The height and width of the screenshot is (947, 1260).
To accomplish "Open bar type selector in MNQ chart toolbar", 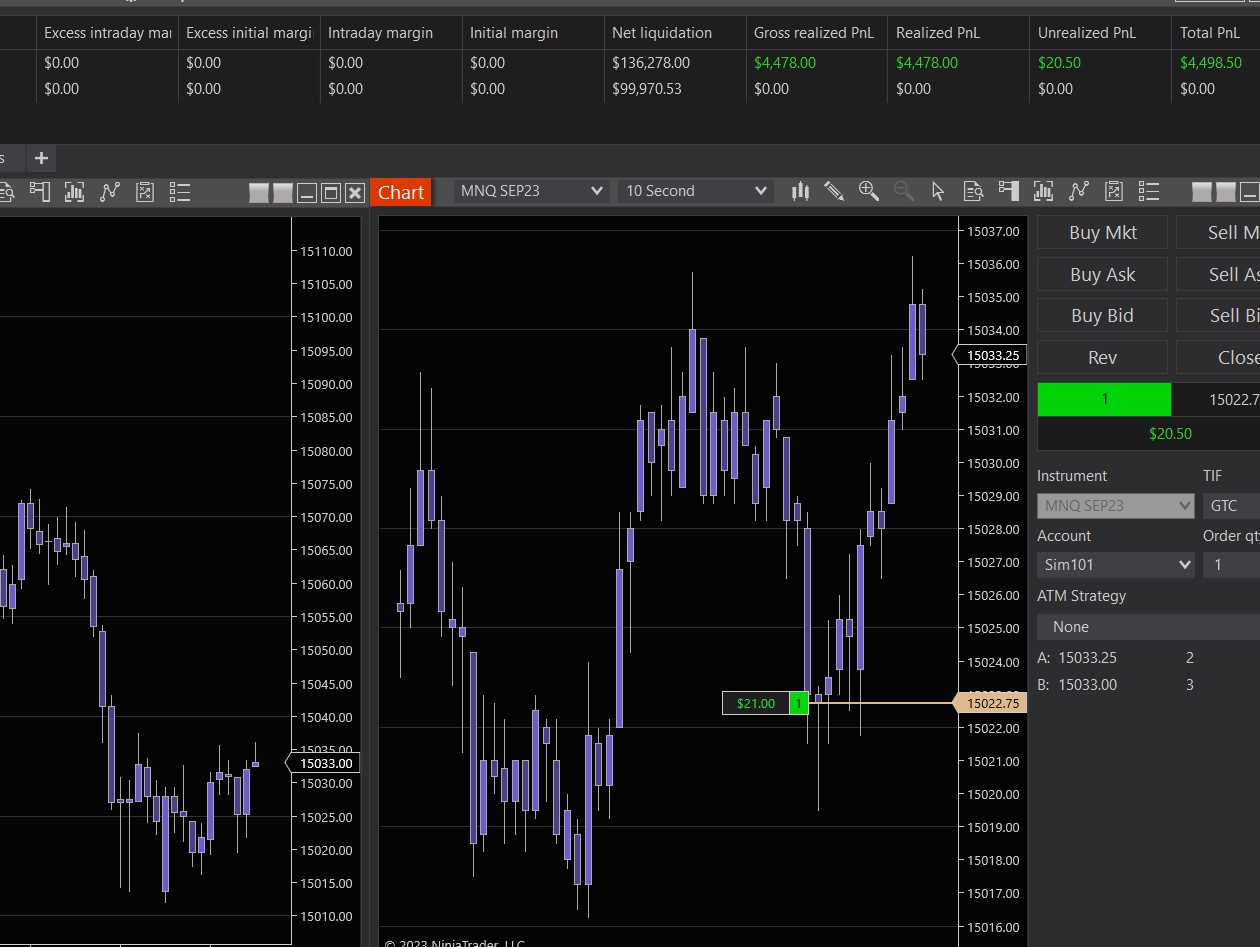I will click(800, 191).
